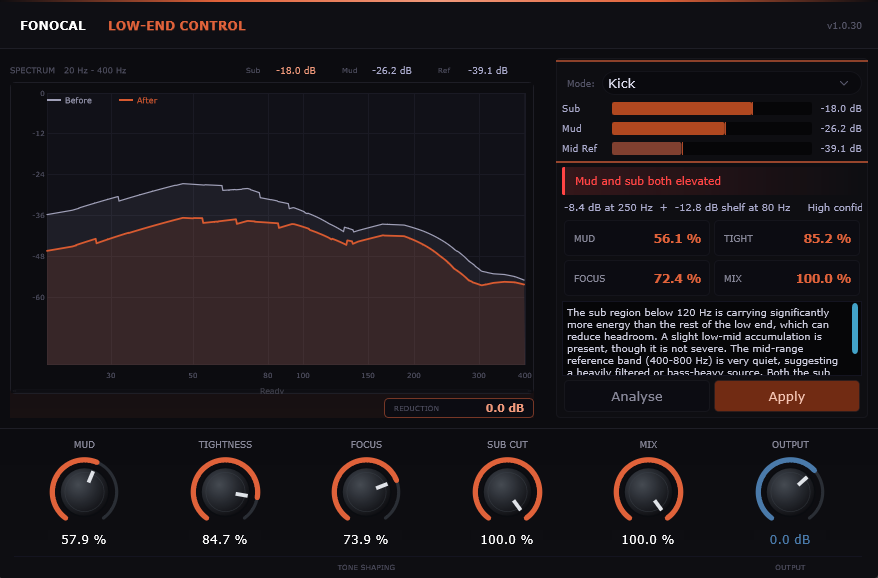The image size is (878, 578).
Task: Click the spectrum graph display
Action: 286,229
